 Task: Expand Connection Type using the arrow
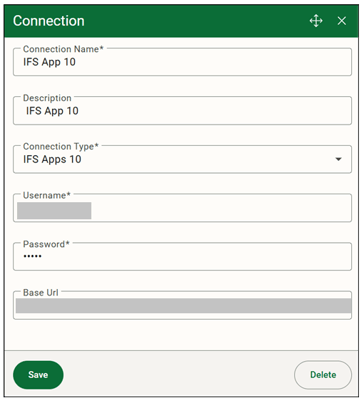point(338,159)
